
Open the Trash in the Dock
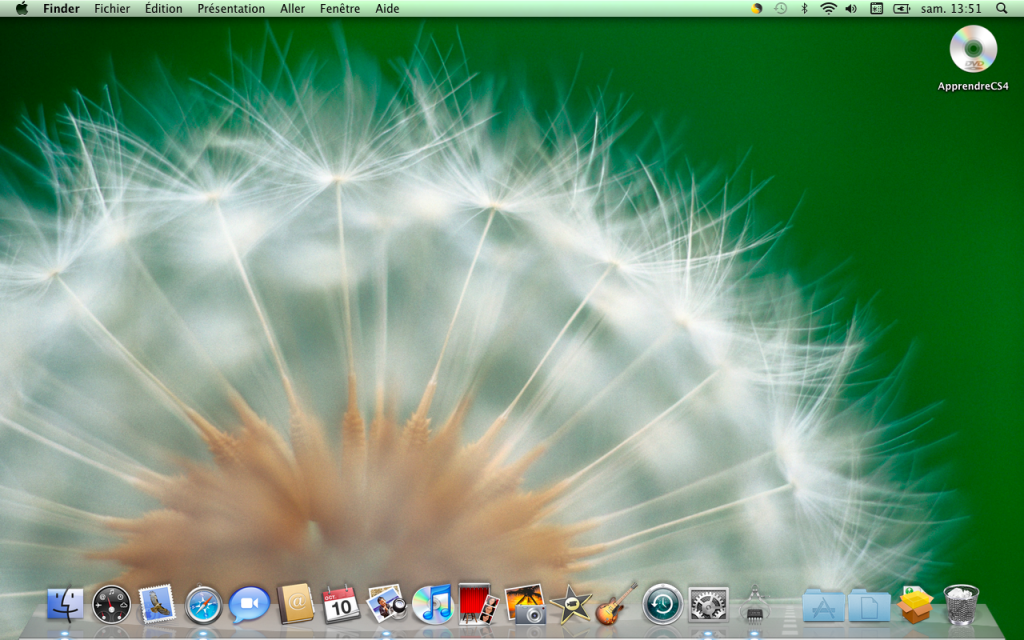(961, 605)
